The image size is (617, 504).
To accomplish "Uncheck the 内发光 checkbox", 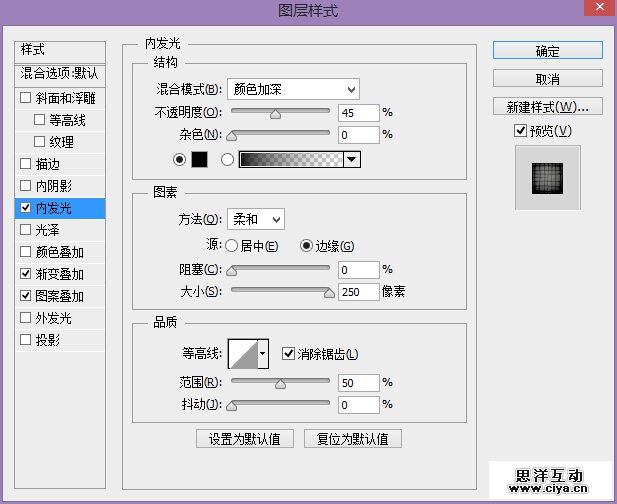I will click(25, 207).
